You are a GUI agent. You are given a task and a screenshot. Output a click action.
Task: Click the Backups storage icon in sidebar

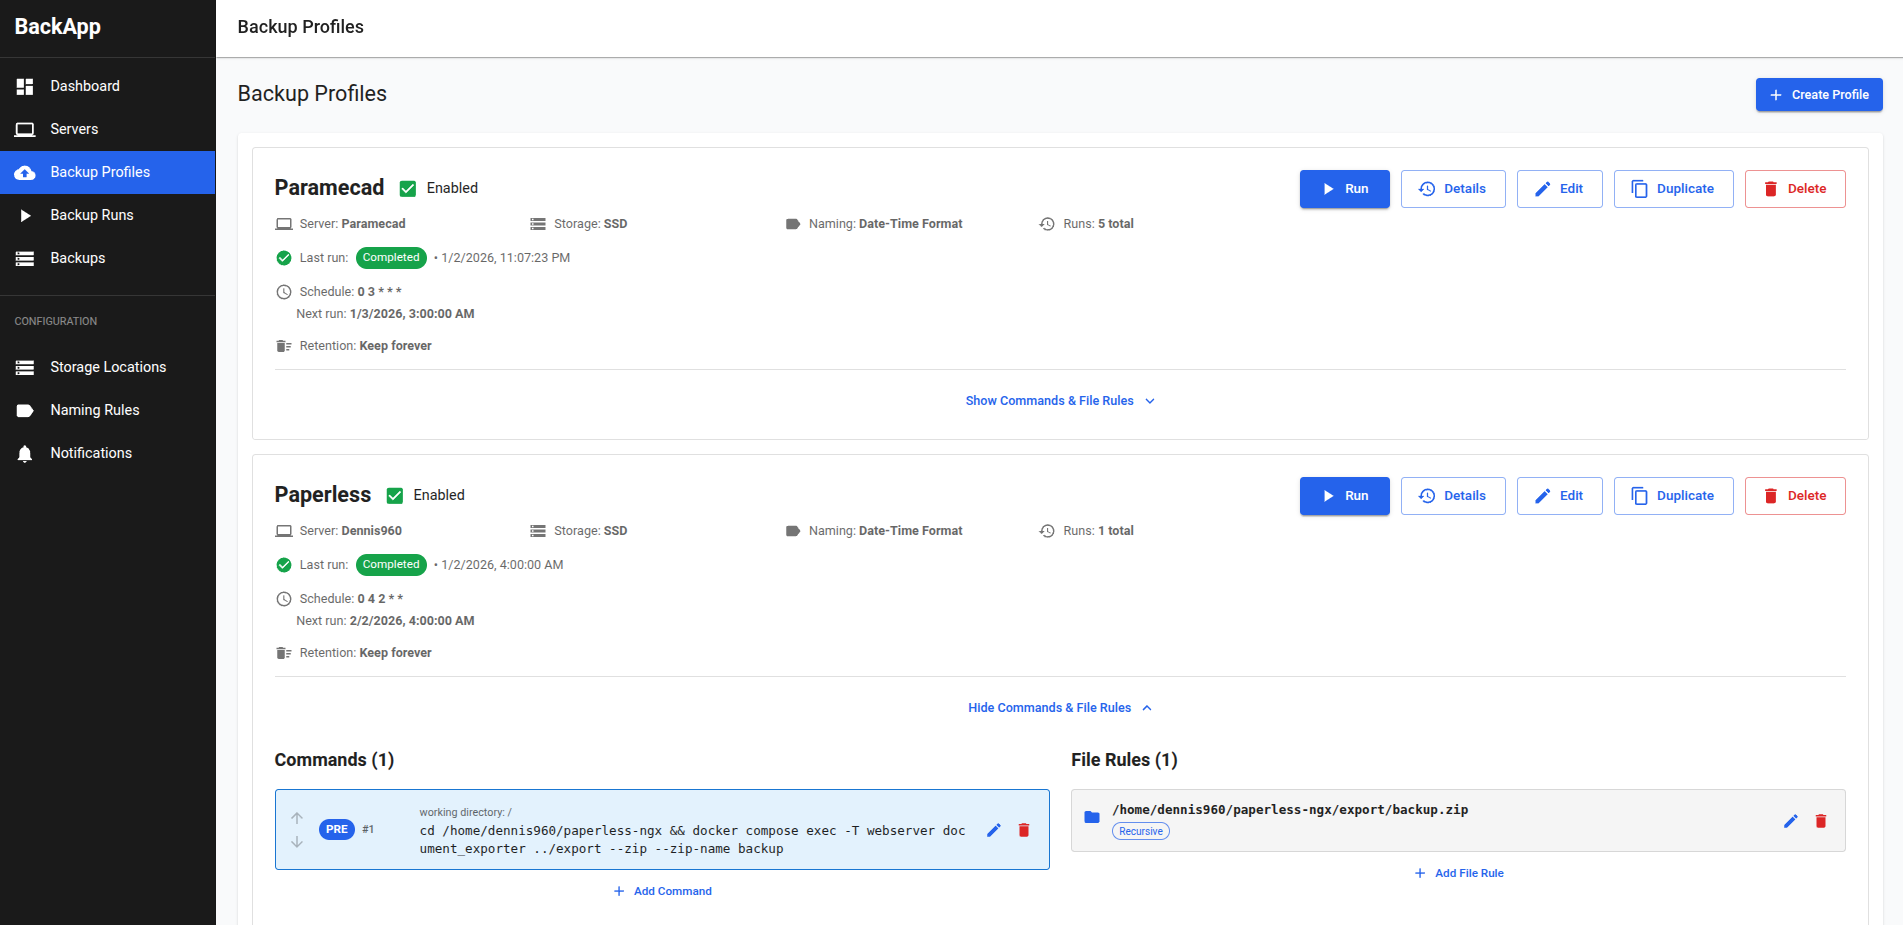[x=25, y=258]
